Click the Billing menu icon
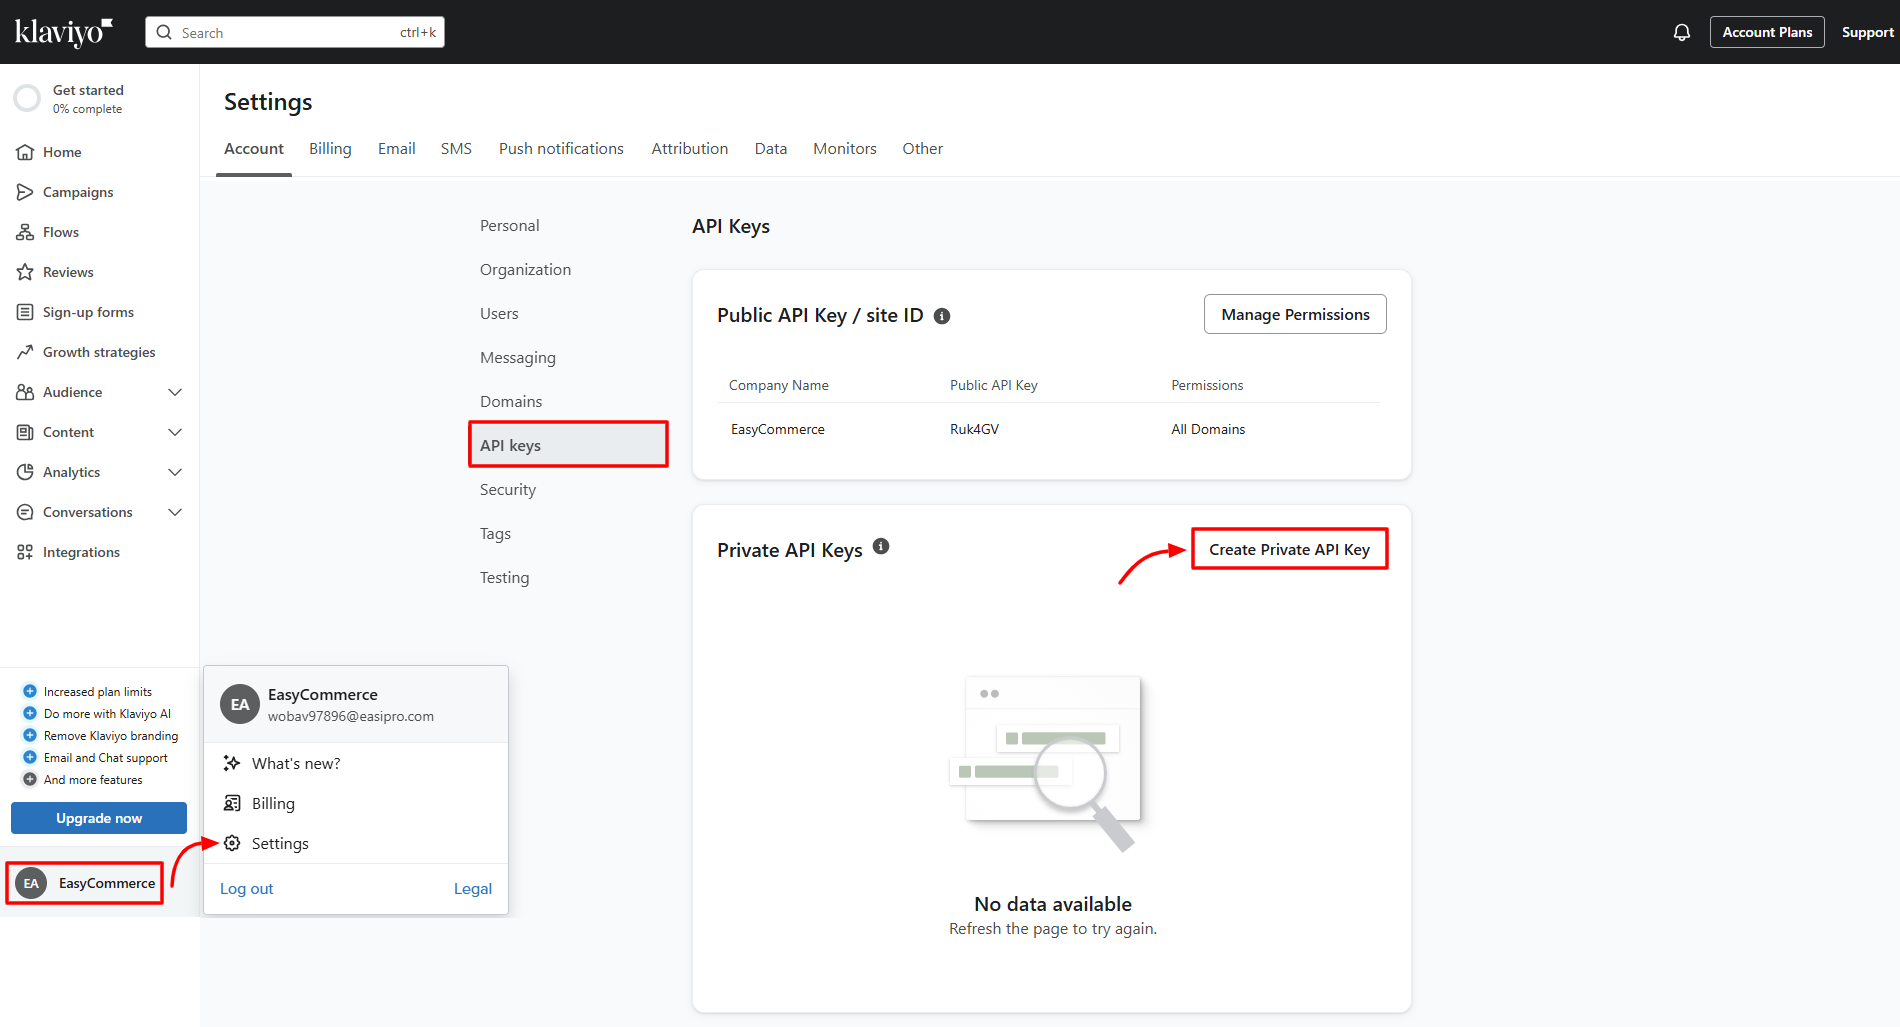This screenshot has width=1900, height=1027. point(232,803)
